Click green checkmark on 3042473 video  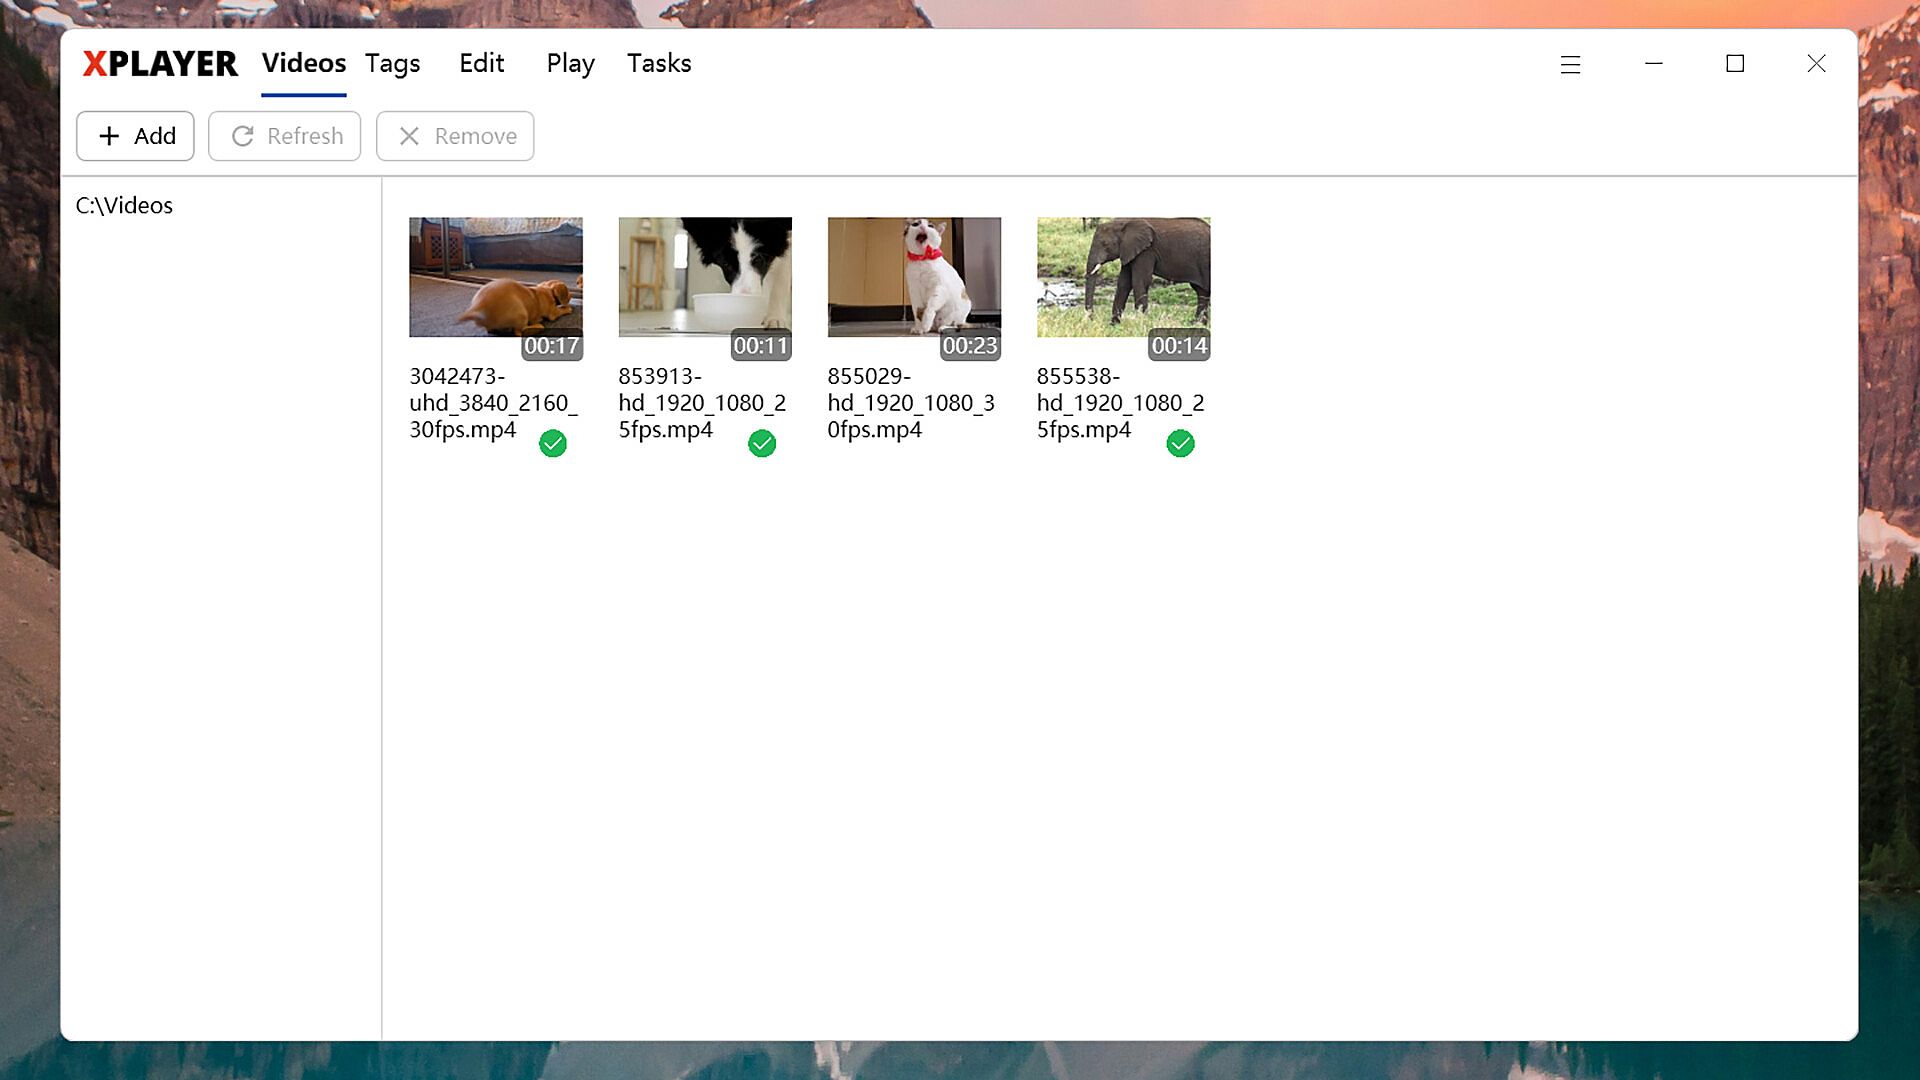tap(553, 443)
